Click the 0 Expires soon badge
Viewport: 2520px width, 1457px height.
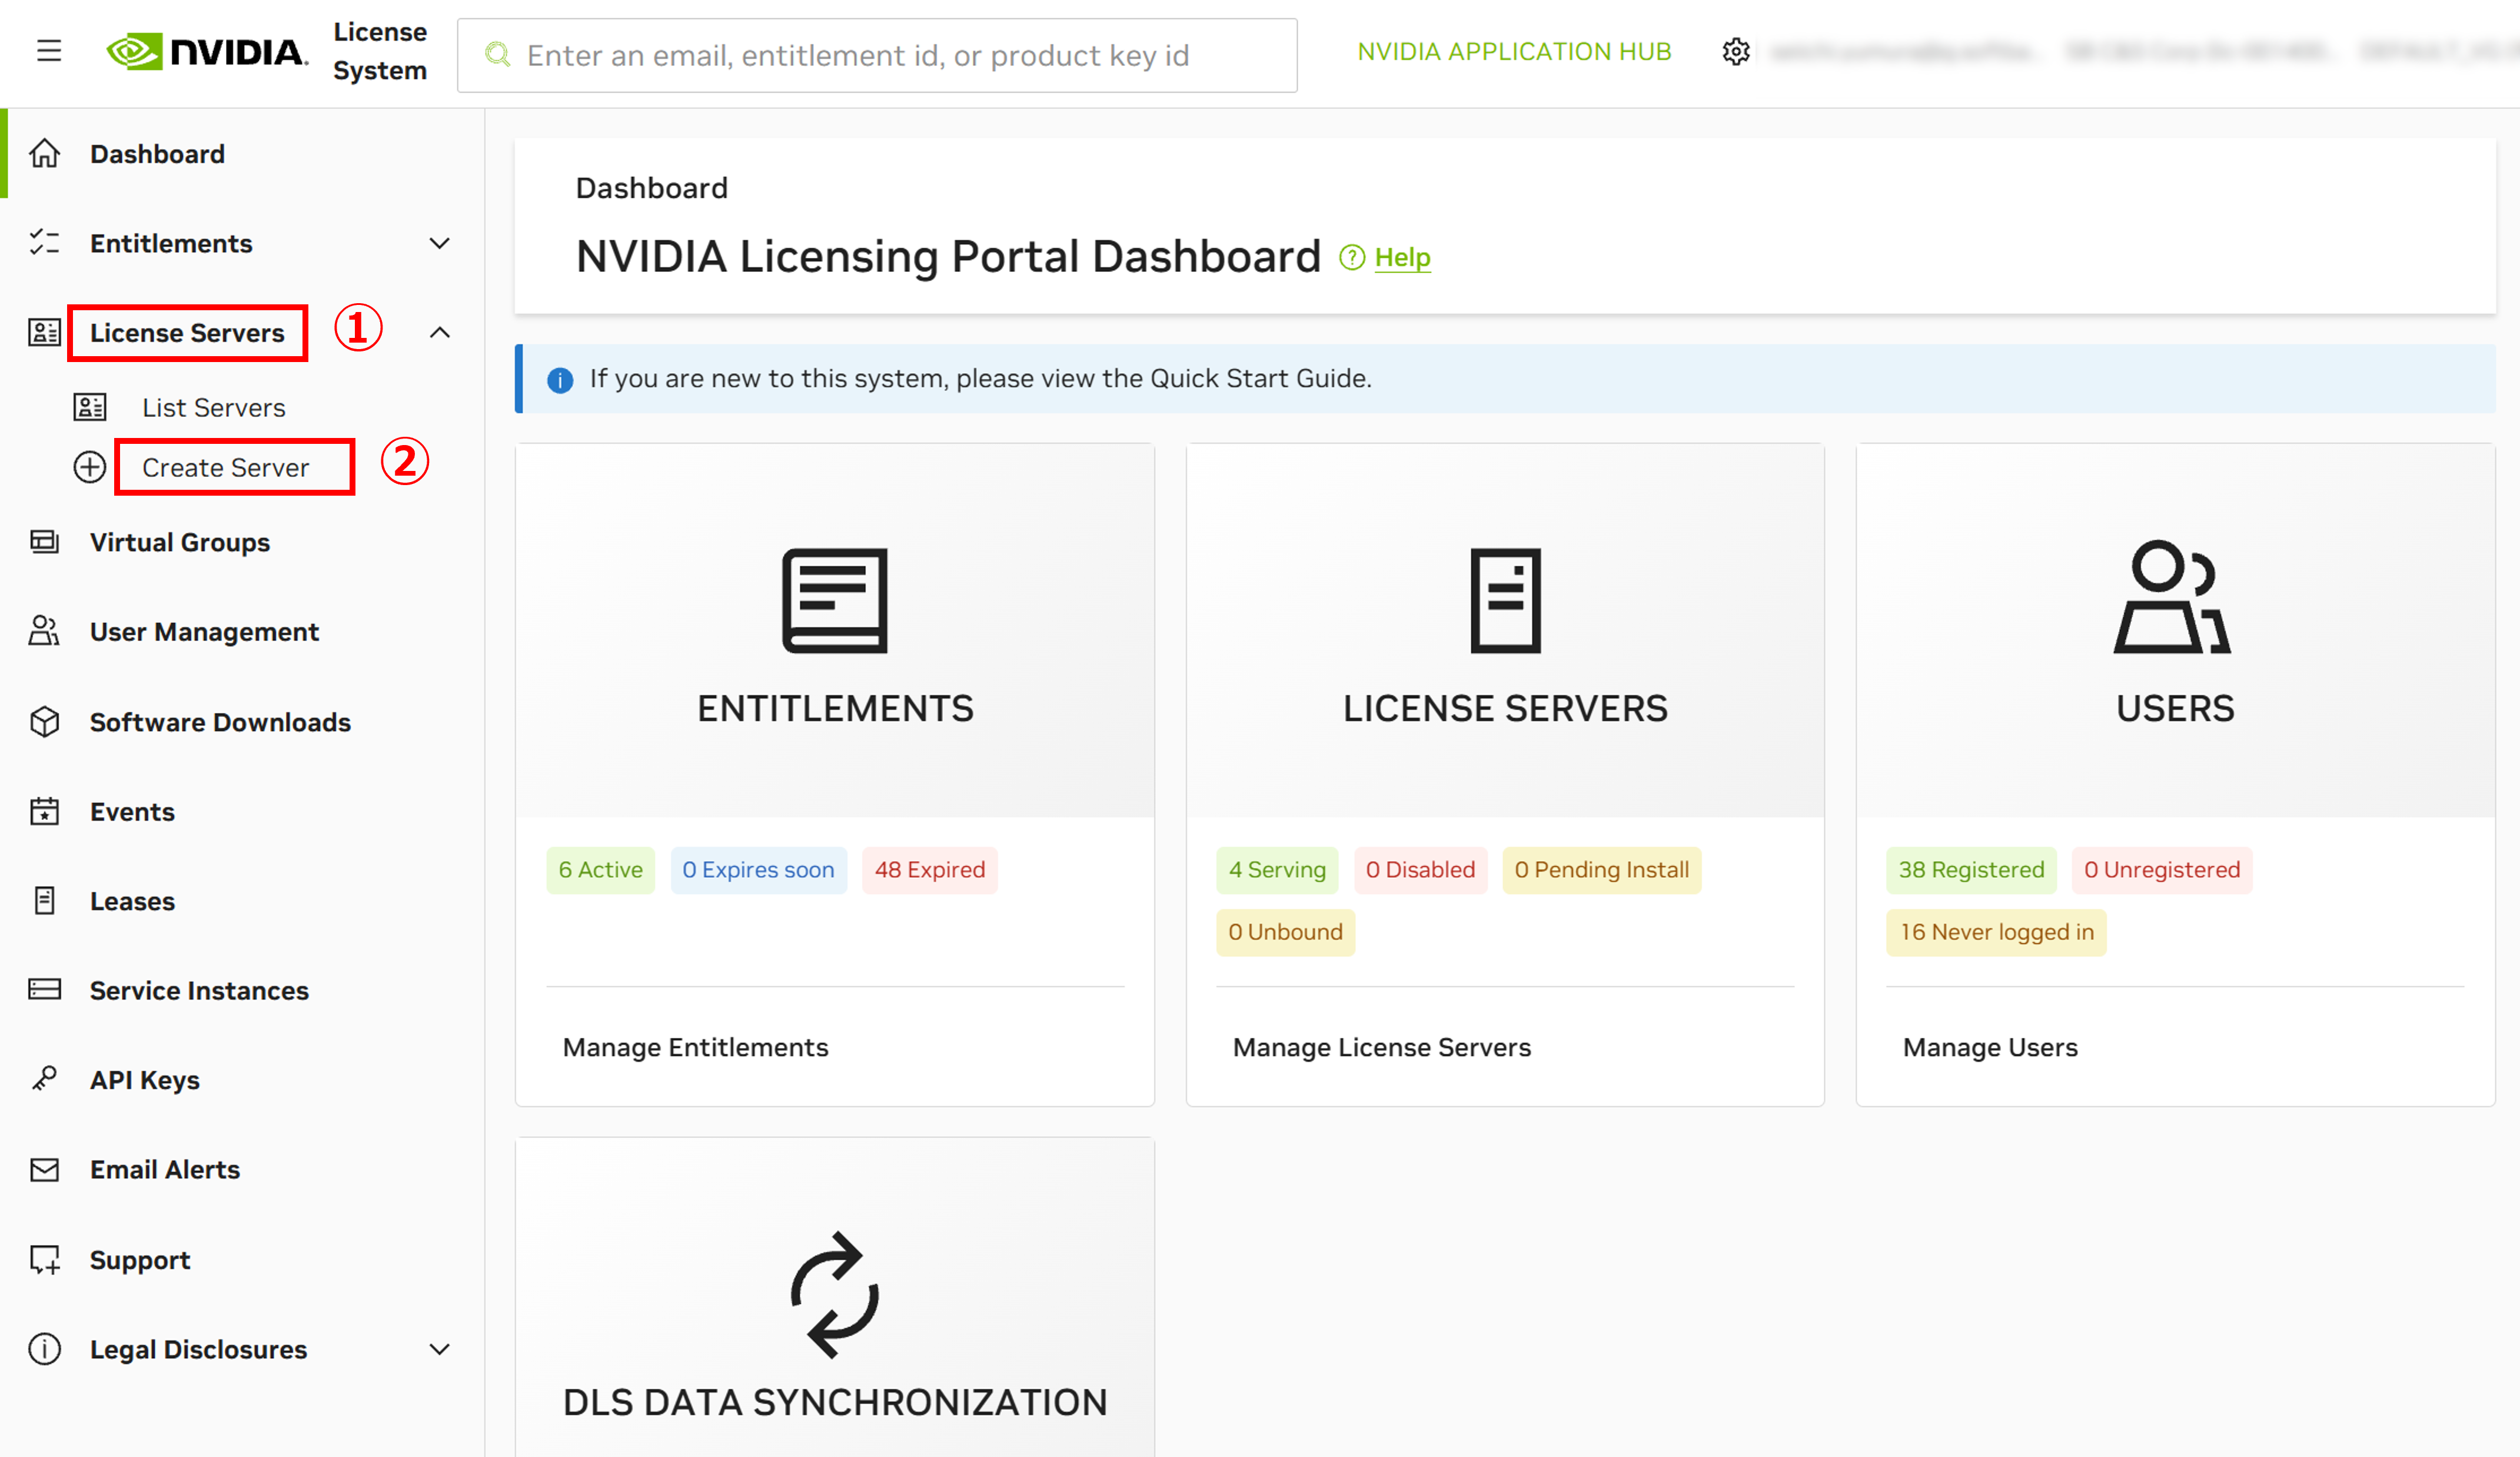[758, 870]
